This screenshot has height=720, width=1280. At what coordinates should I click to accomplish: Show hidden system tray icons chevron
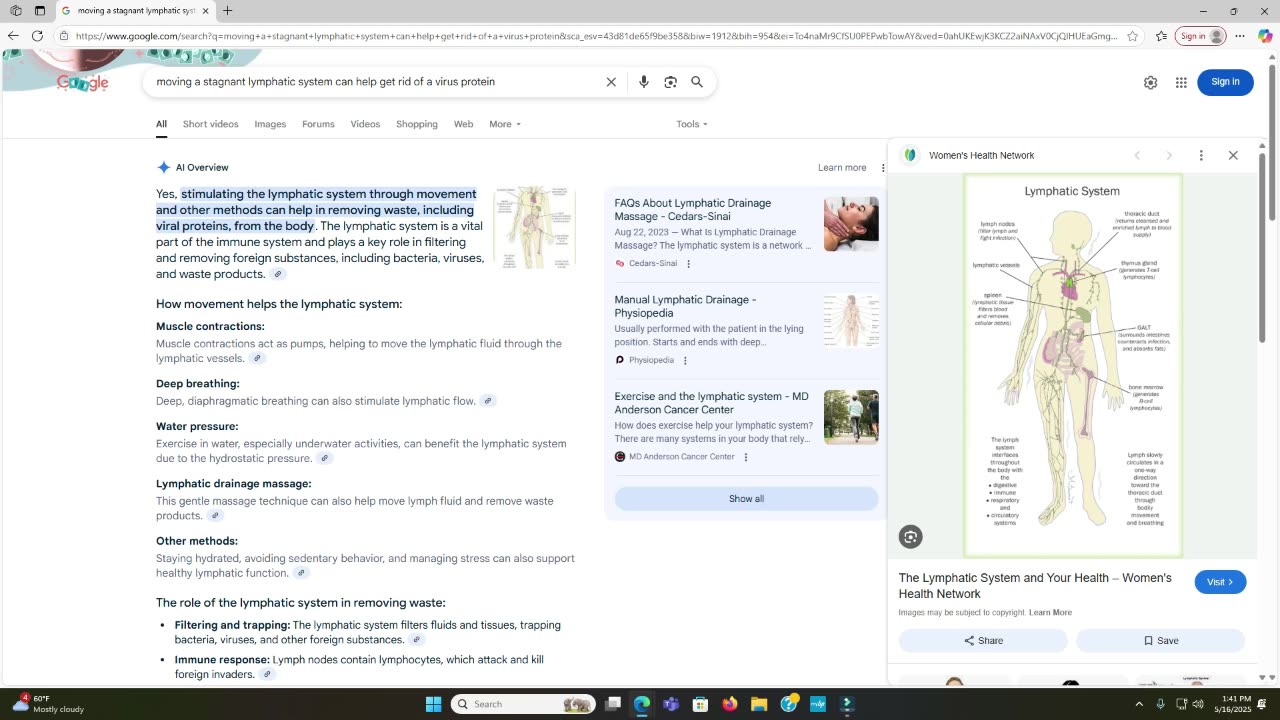(1139, 704)
